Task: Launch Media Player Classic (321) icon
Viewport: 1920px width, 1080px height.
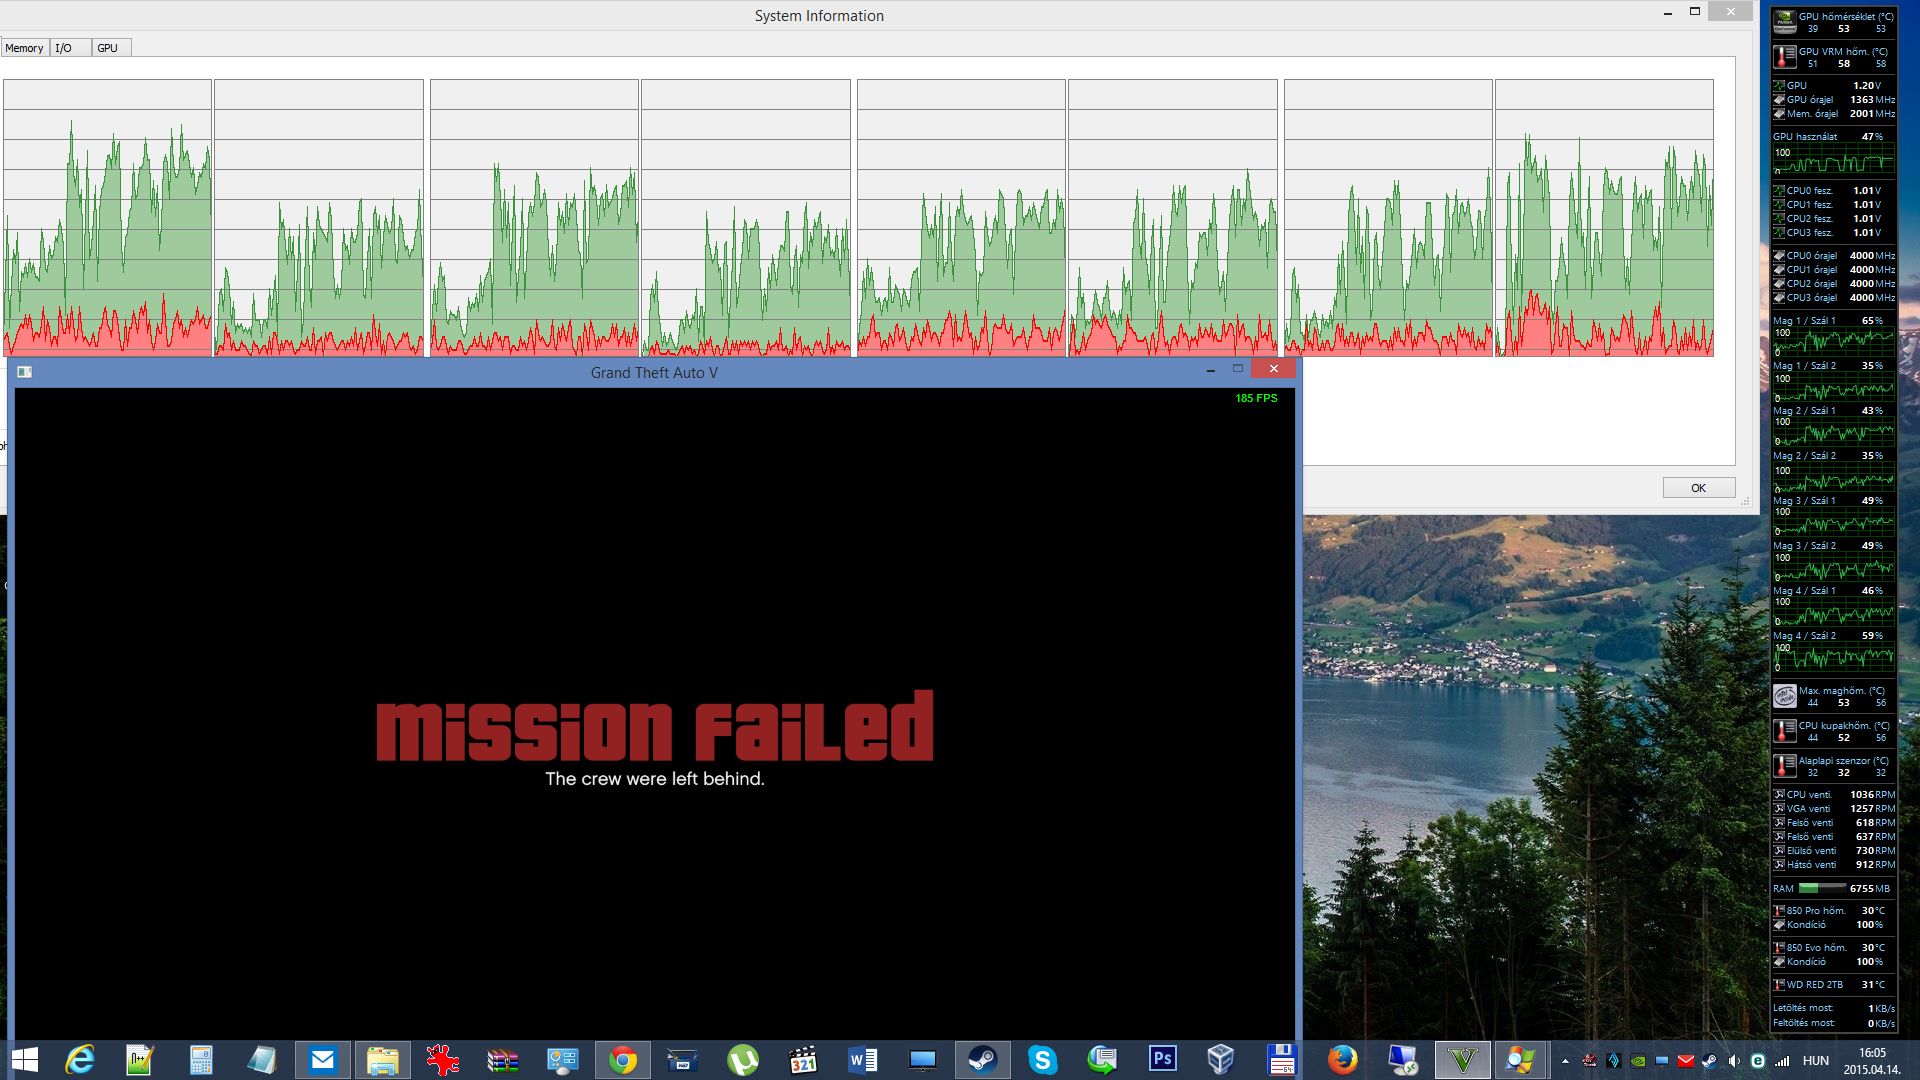Action: (802, 1060)
